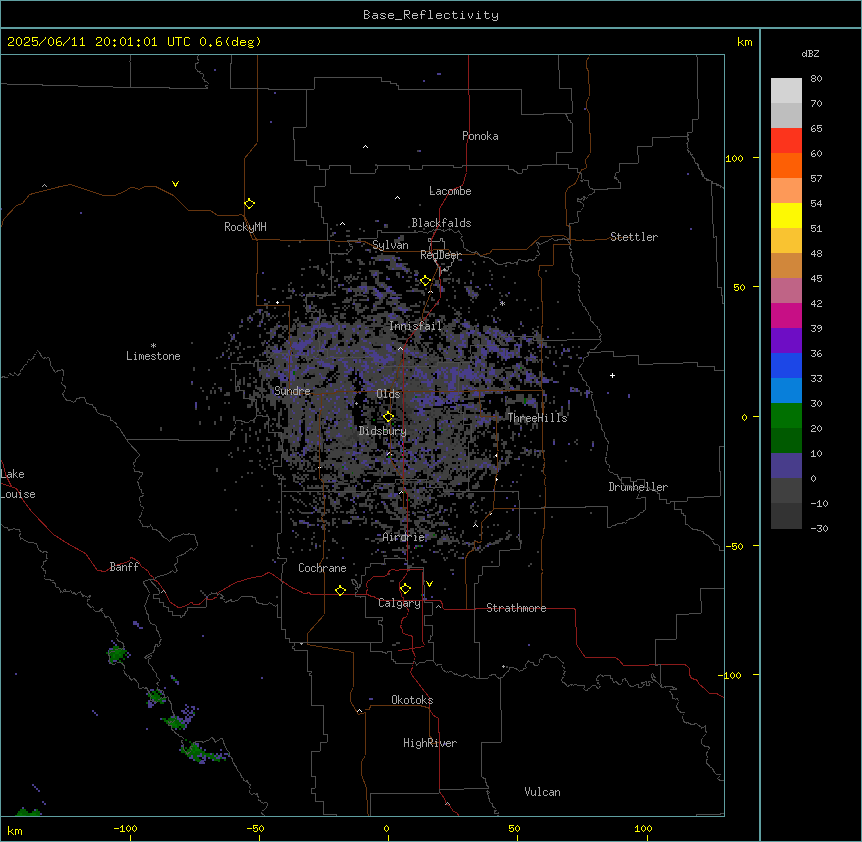Image resolution: width=862 pixels, height=842 pixels.
Task: Pick the purple 39 dBZ legend swatch
Action: pyautogui.click(x=786, y=341)
